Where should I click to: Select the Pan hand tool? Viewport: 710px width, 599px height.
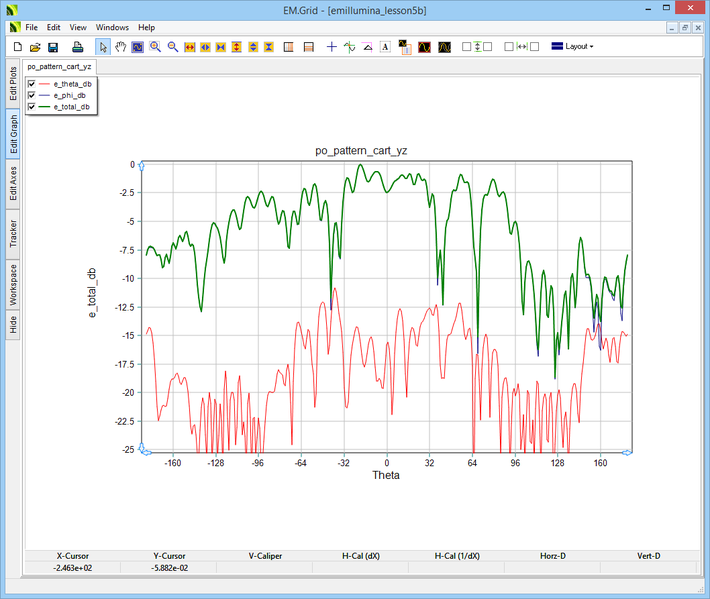121,47
